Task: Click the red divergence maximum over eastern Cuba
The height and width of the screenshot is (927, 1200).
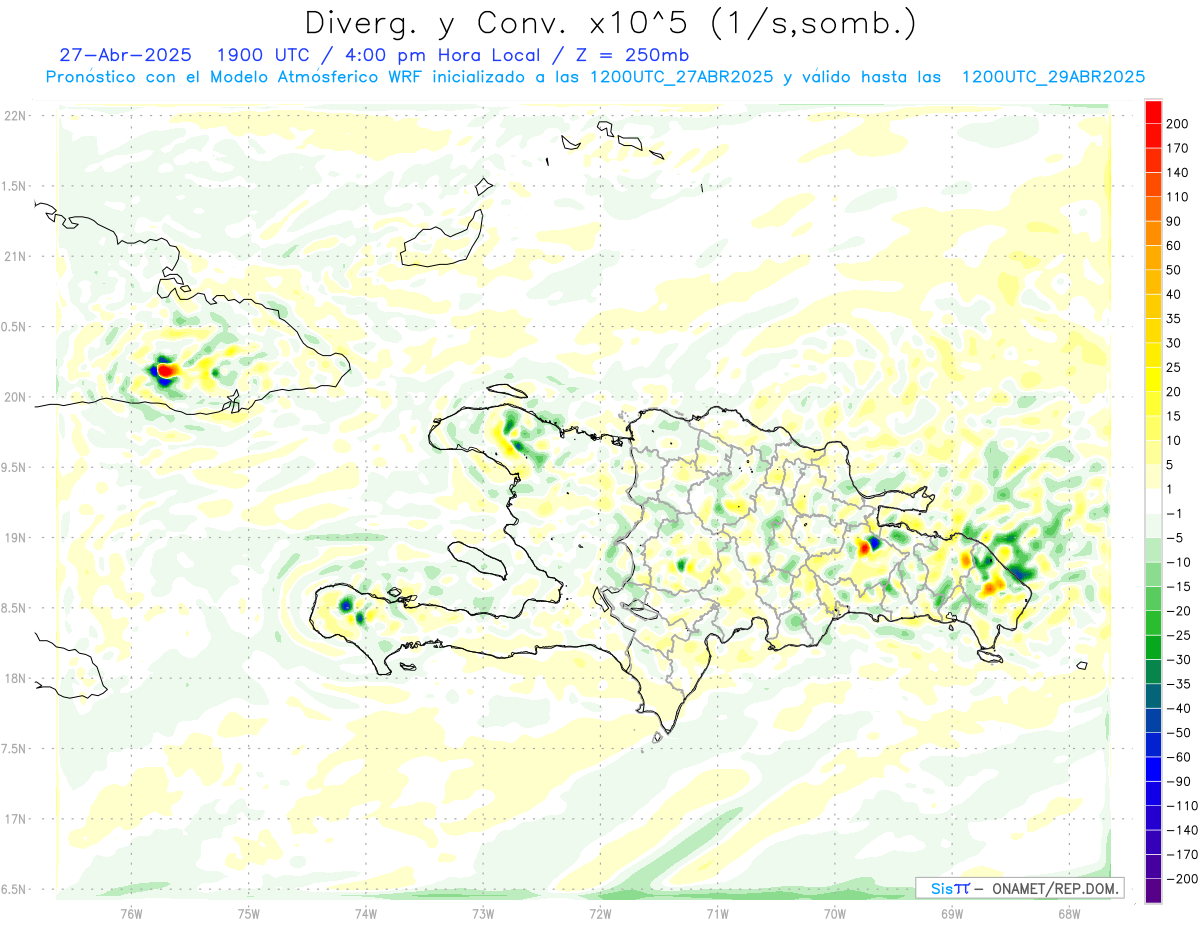Action: coord(167,370)
